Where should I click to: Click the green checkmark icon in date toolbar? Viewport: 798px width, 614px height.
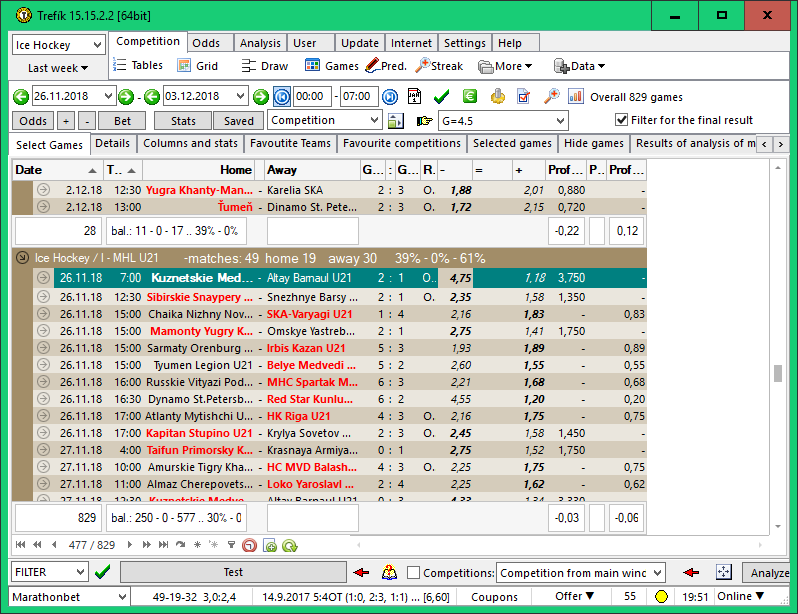pos(442,97)
